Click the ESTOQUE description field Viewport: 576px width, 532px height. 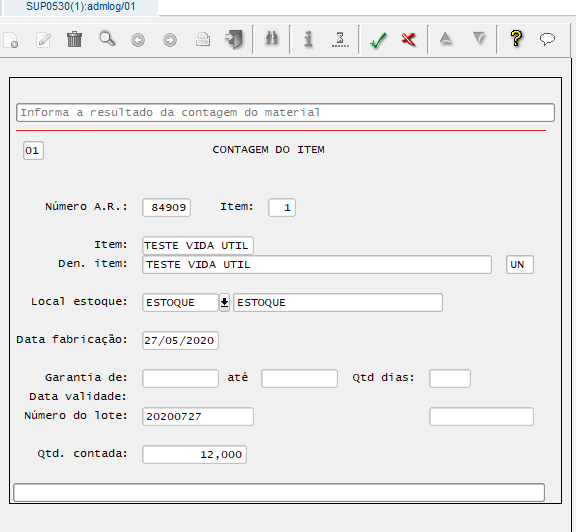coord(338,302)
